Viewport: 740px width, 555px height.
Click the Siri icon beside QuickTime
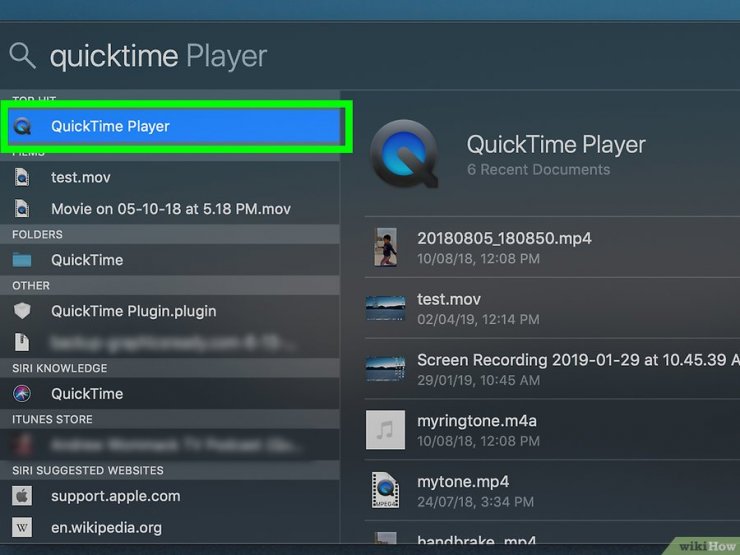click(x=22, y=394)
